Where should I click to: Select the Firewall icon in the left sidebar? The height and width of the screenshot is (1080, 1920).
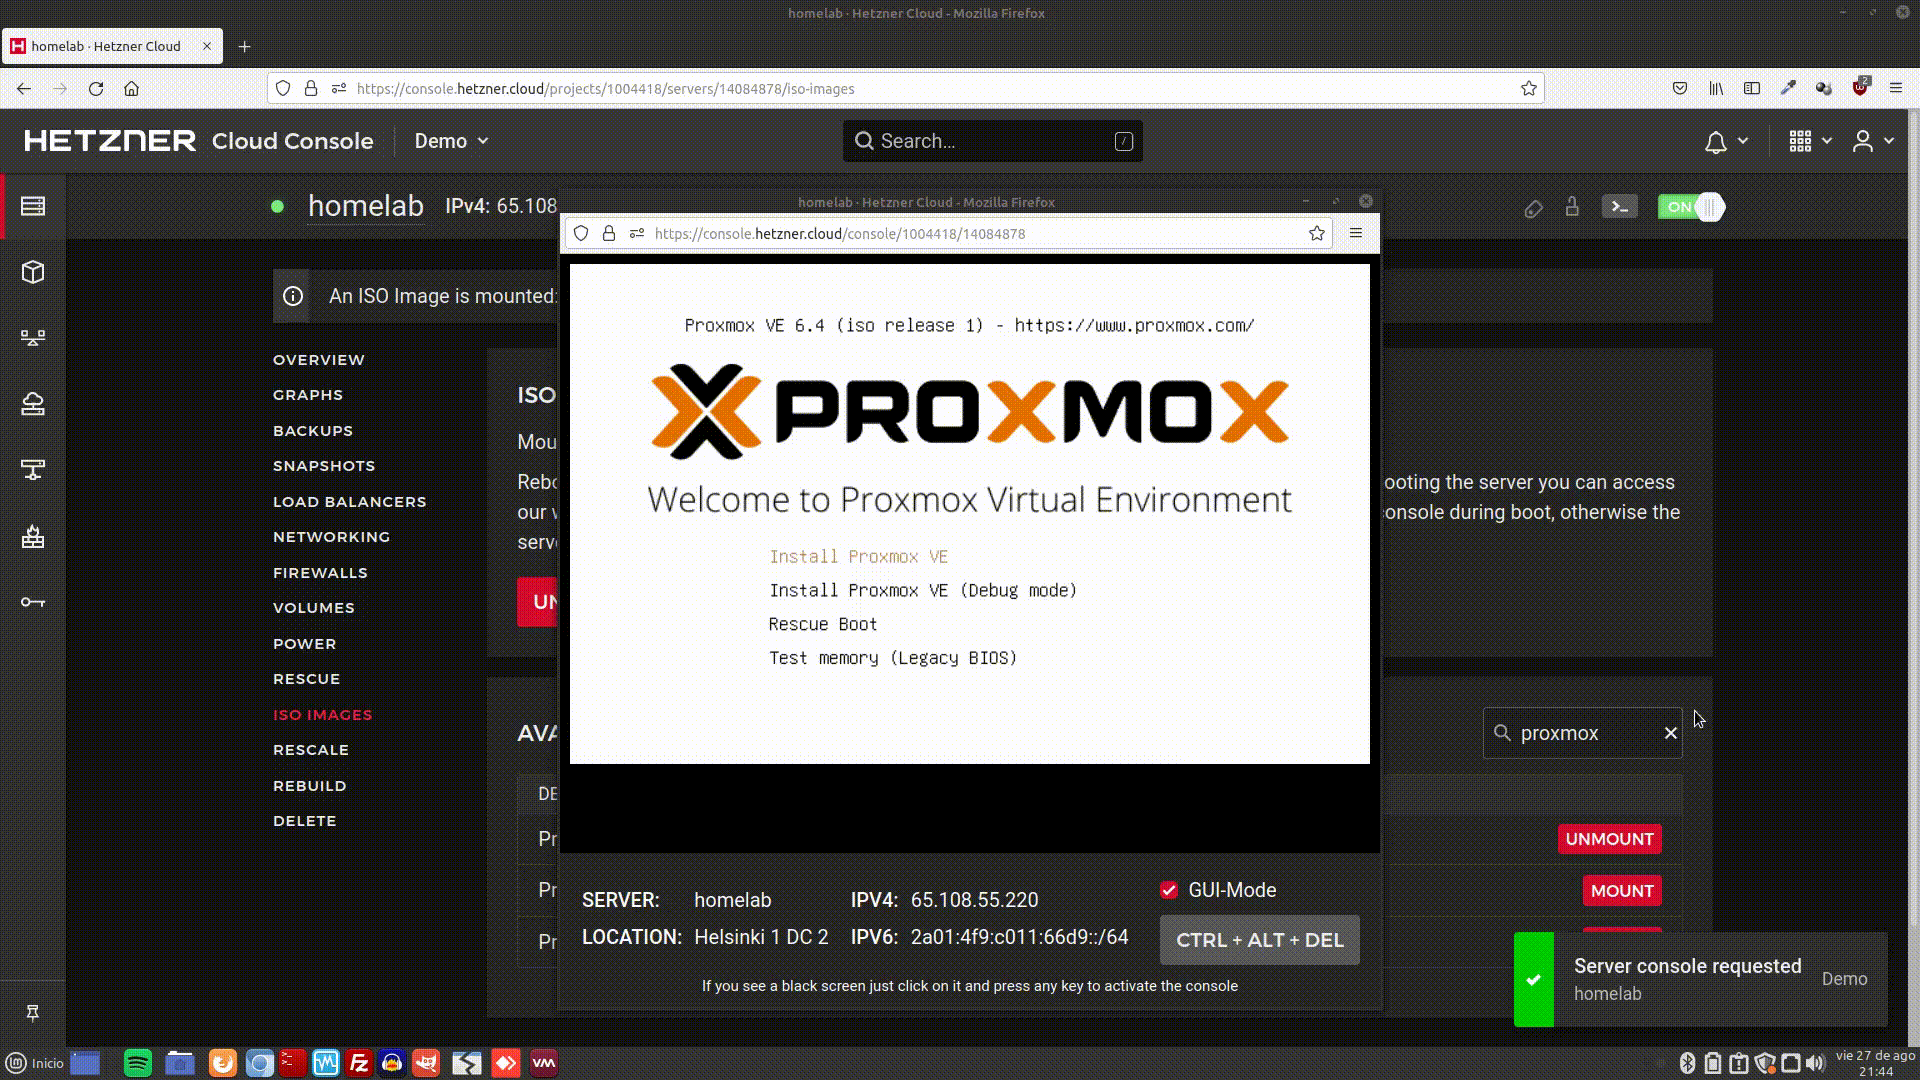click(34, 537)
